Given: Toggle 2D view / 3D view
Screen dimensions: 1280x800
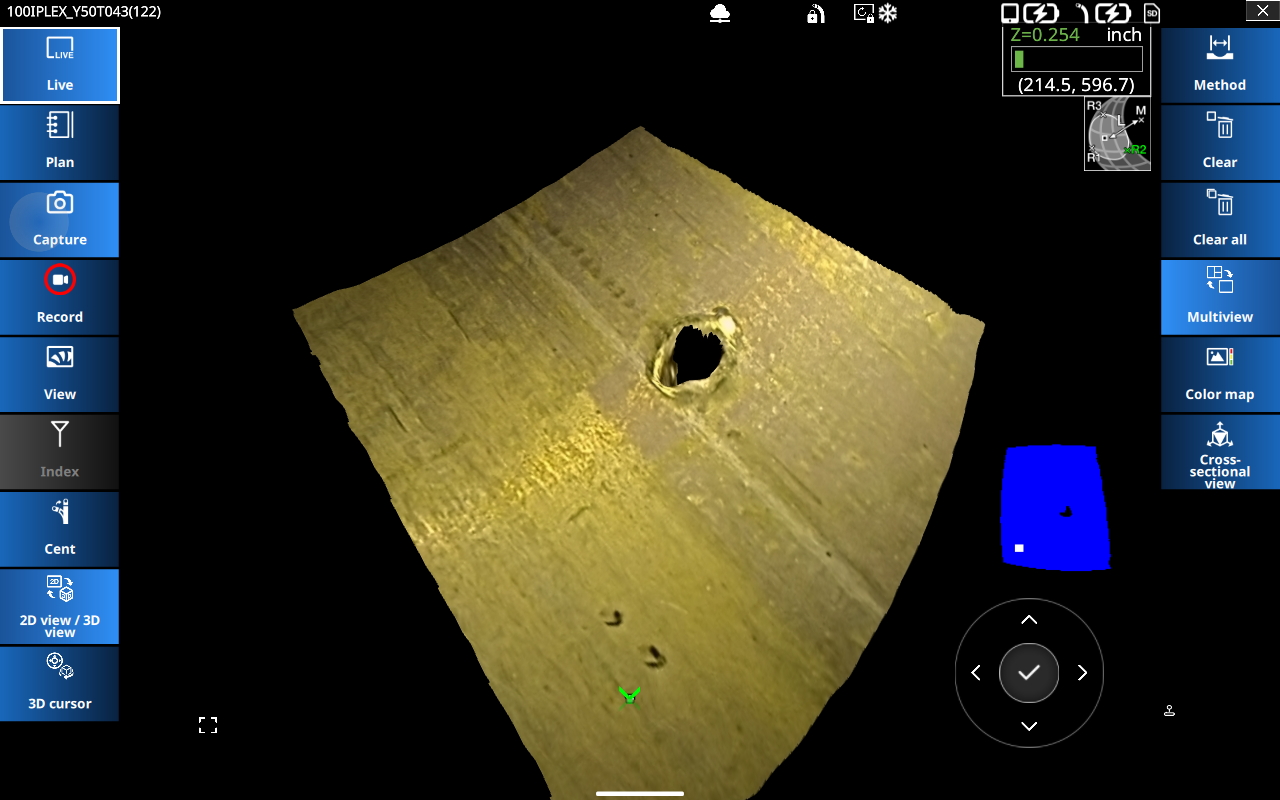Looking at the screenshot, I should click(x=60, y=606).
